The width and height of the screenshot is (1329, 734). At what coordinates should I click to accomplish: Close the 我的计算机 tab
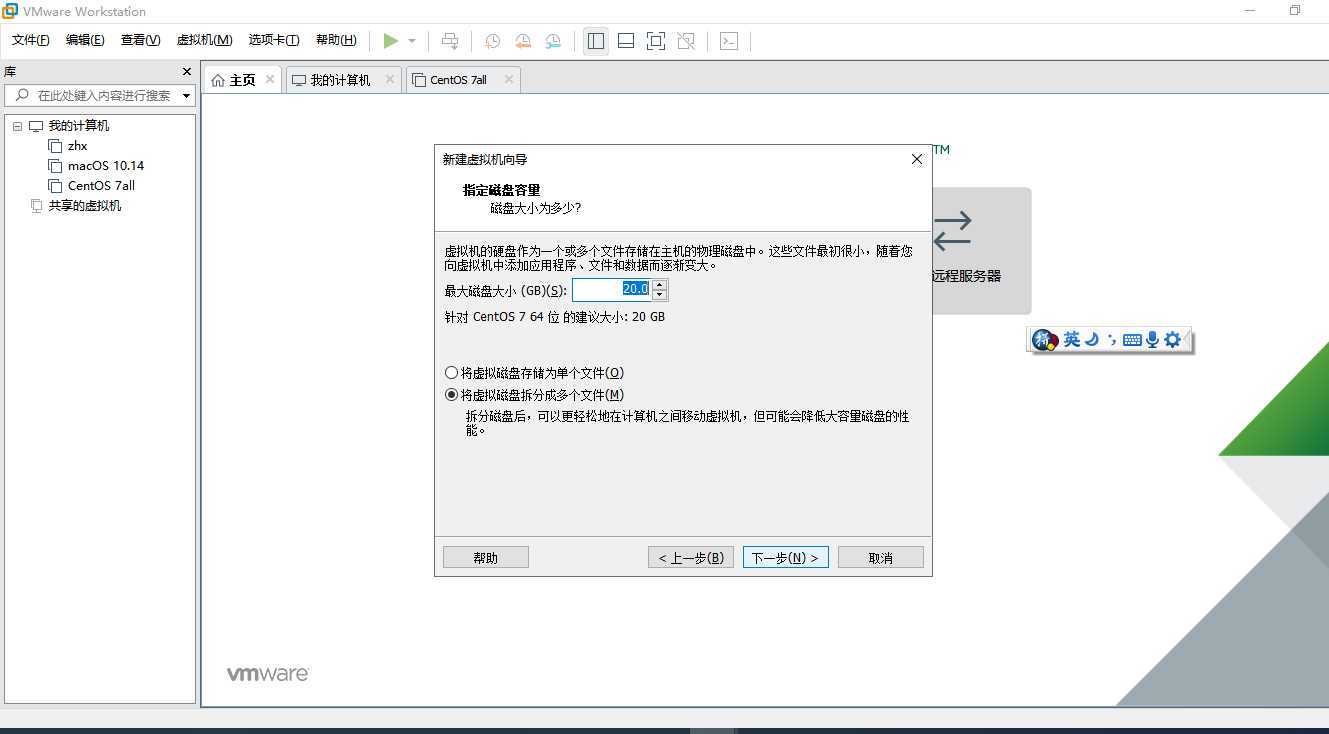pyautogui.click(x=390, y=79)
